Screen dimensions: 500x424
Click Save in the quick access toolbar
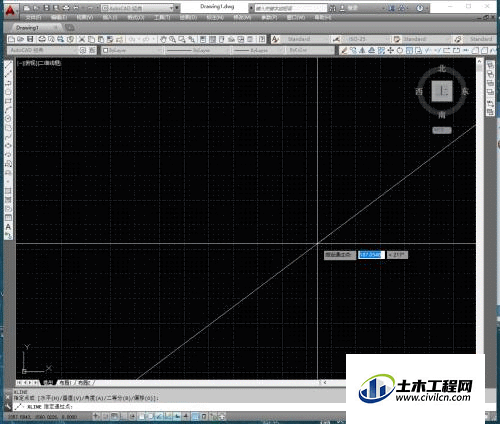[46, 8]
